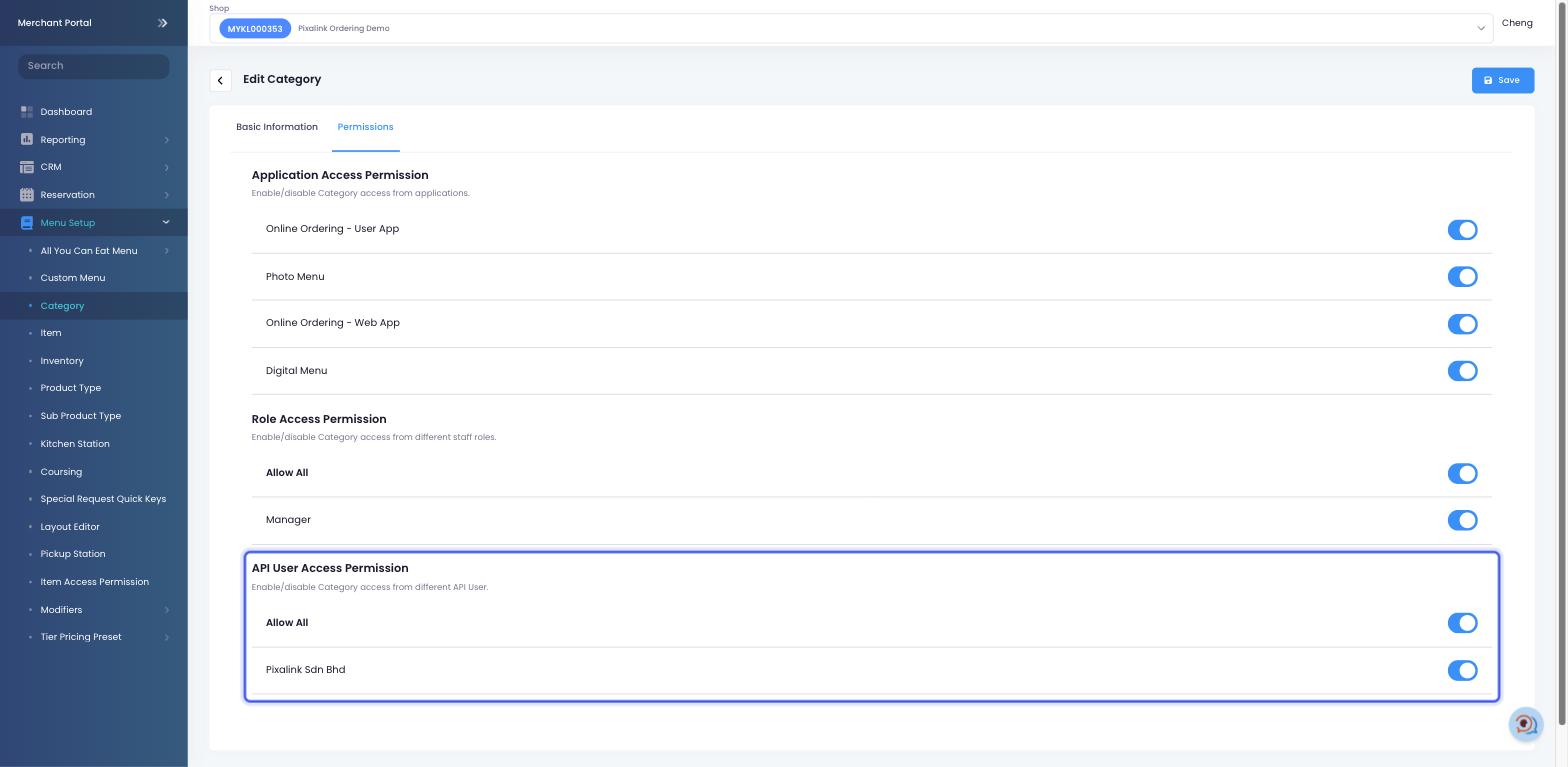Viewport: 1568px width, 767px height.
Task: Expand All You Can Eat Menu
Action: [166, 251]
